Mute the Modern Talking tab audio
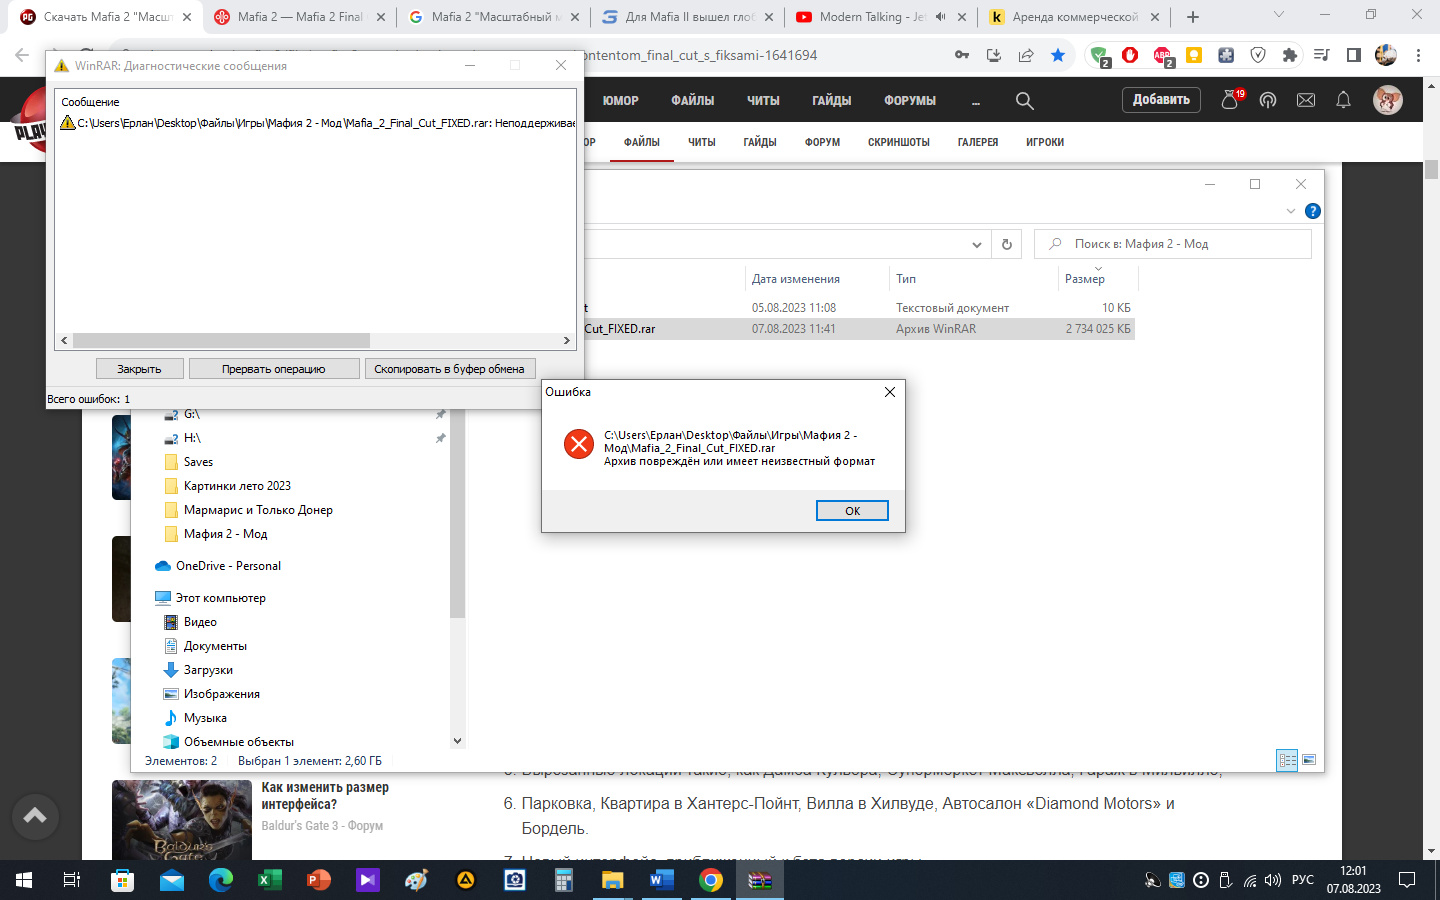 point(940,17)
